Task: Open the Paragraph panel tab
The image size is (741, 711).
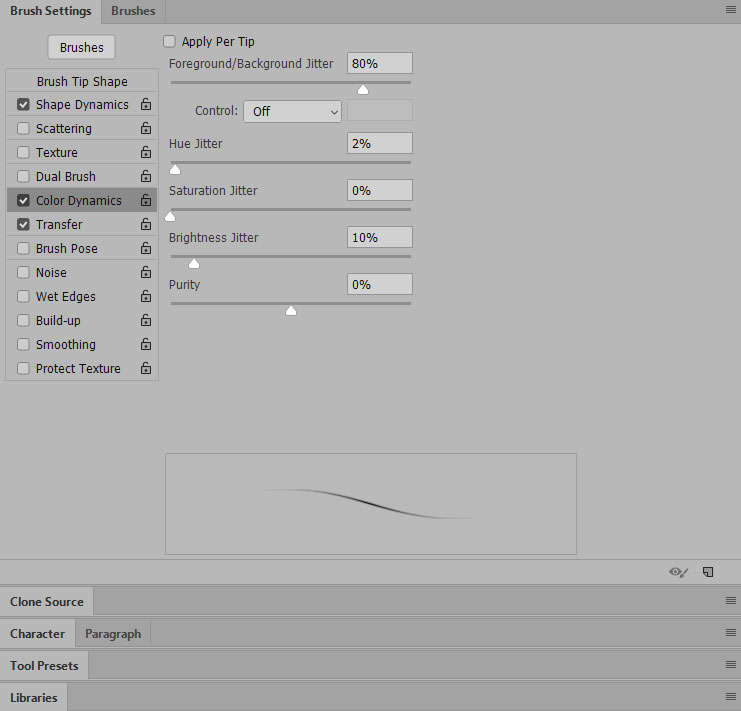Action: (113, 634)
